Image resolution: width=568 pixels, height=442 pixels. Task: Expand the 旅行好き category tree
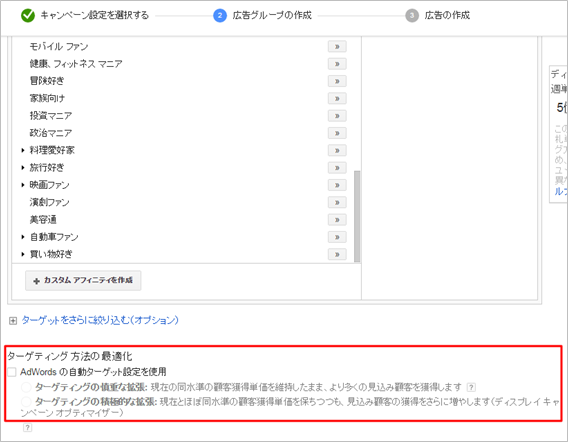click(x=23, y=168)
